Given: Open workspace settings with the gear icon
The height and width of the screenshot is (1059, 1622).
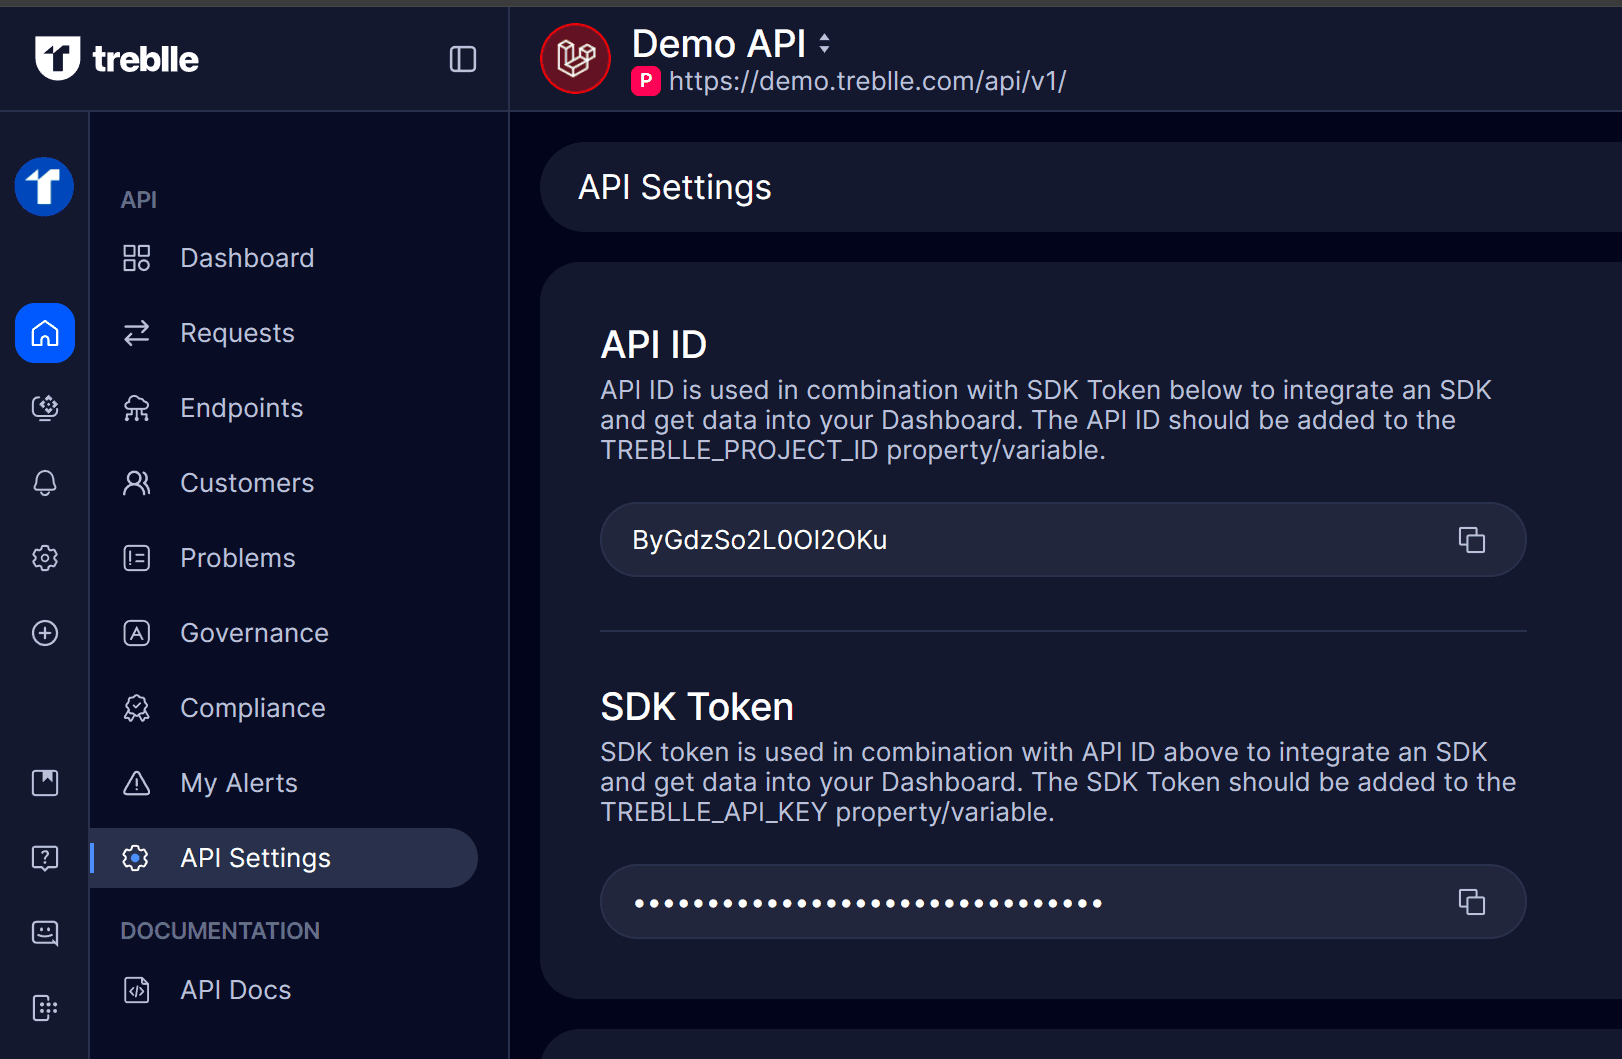Looking at the screenshot, I should coord(44,558).
